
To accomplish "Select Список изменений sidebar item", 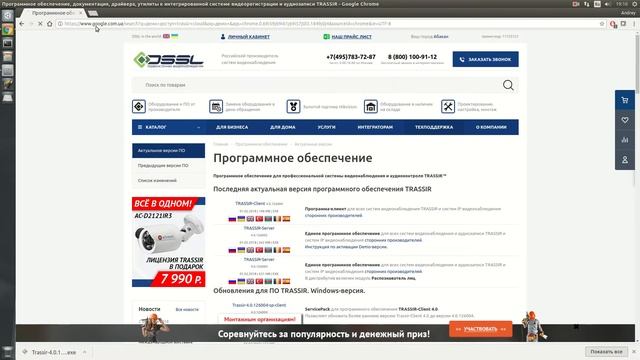I will (x=169, y=180).
